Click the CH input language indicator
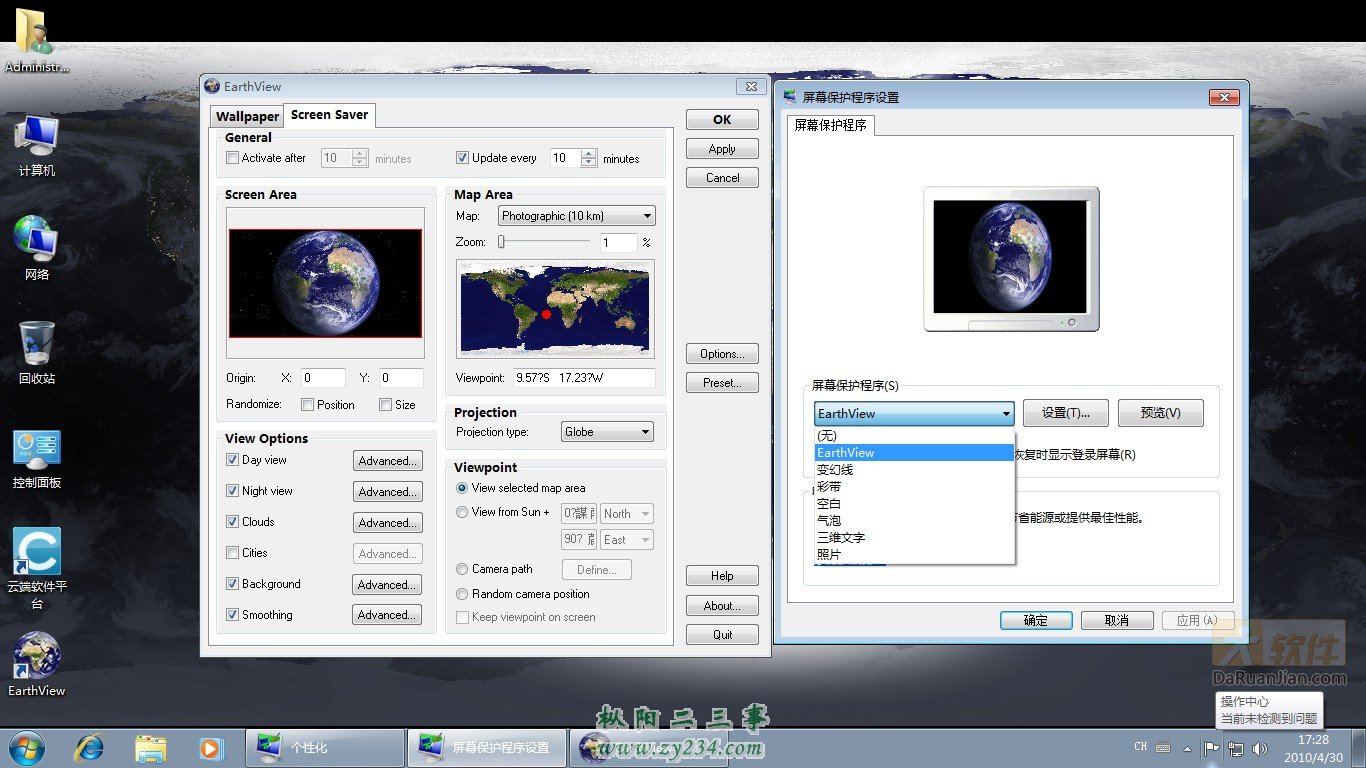The width and height of the screenshot is (1366, 768). [1141, 747]
